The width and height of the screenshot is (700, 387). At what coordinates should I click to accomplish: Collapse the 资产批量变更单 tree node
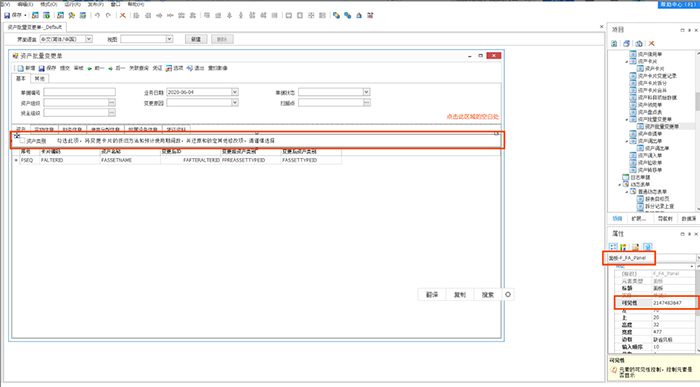627,120
